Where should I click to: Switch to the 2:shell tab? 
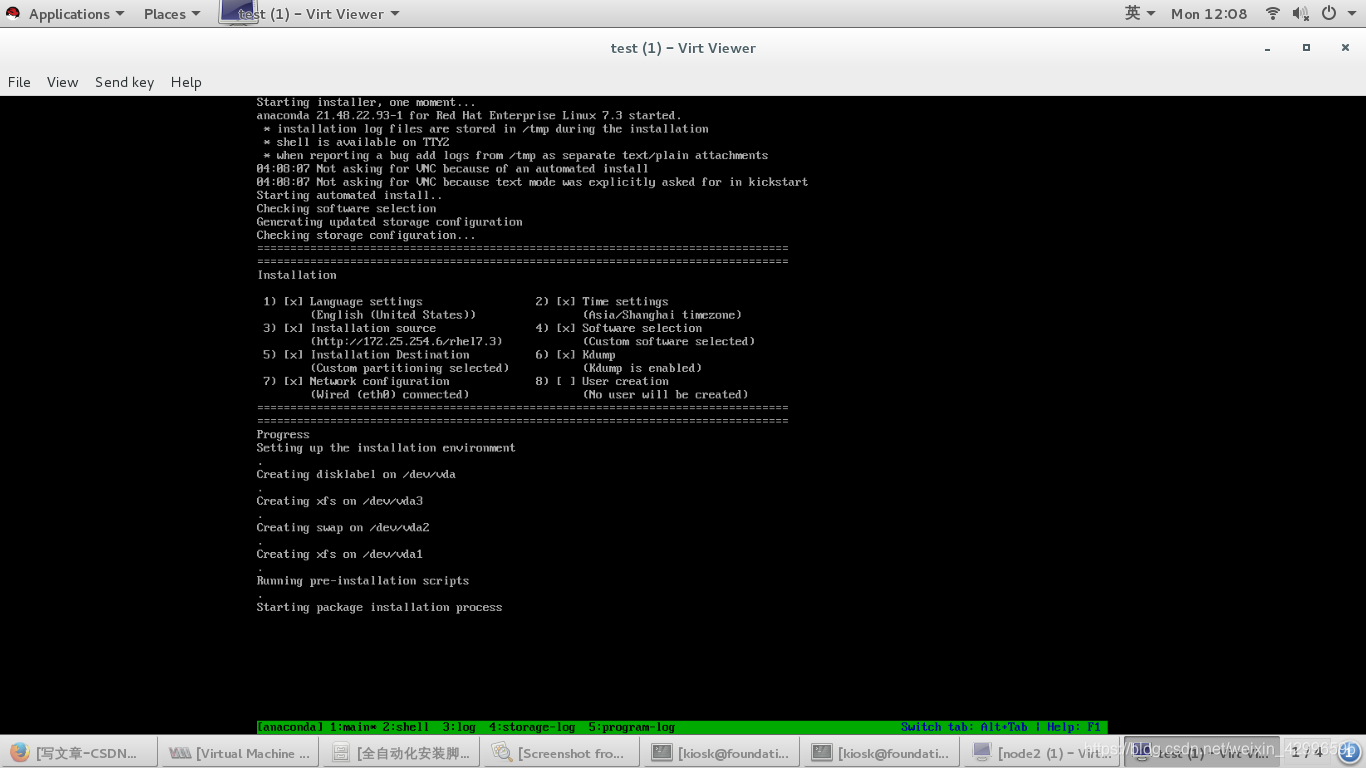pos(406,727)
